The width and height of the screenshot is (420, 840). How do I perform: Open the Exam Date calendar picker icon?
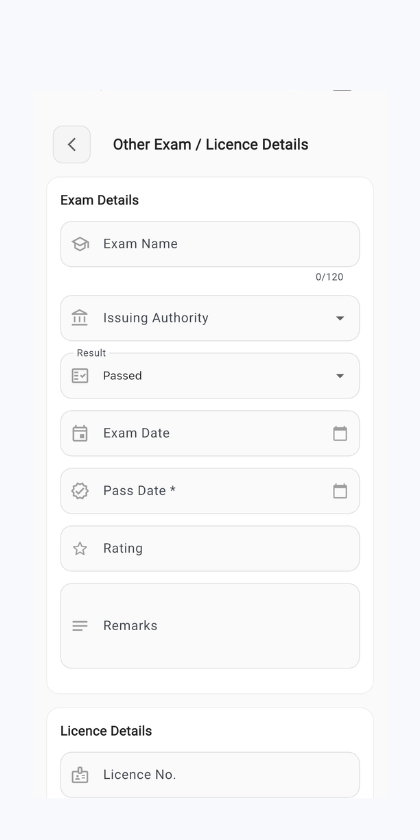(x=340, y=433)
